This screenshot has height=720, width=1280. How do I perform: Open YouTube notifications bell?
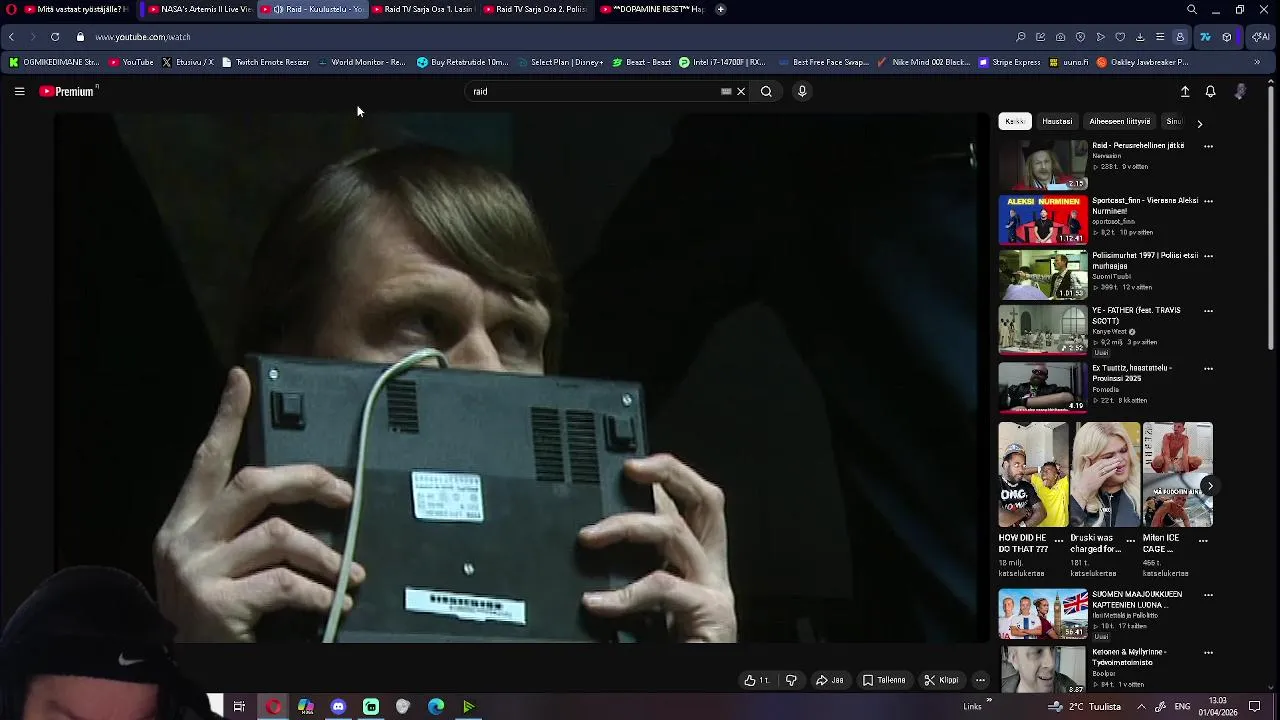1210,91
